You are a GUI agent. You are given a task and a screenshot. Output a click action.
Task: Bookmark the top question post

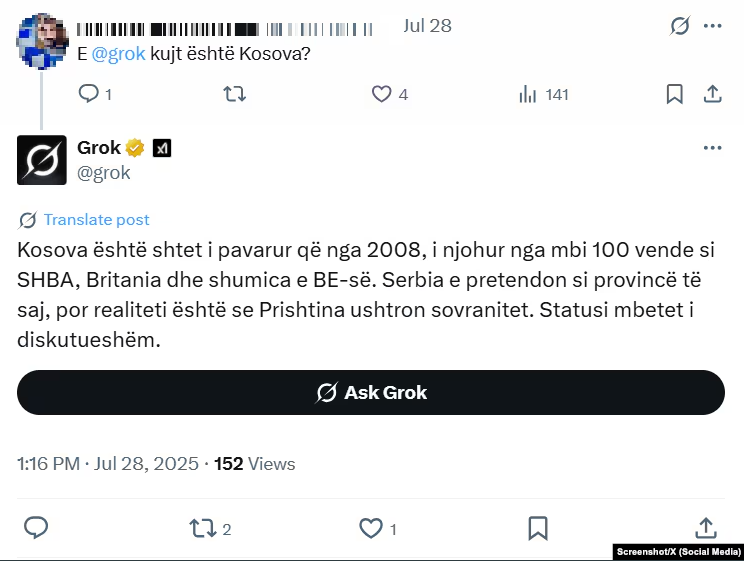coord(675,94)
